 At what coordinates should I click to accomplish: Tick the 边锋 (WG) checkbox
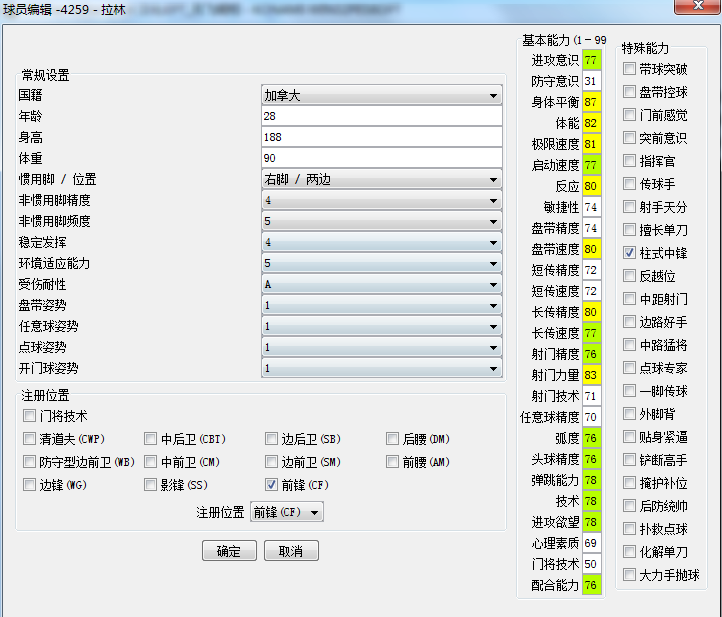(29, 484)
